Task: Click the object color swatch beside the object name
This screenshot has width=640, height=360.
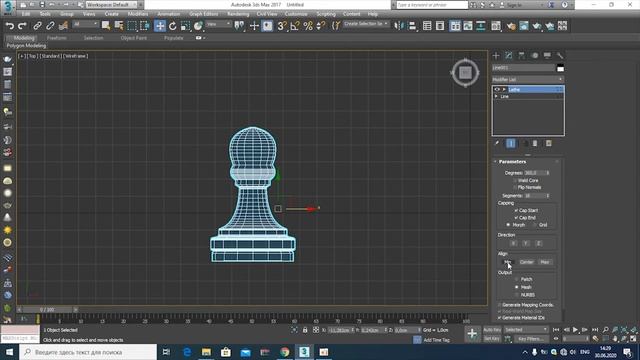Action: pos(560,68)
